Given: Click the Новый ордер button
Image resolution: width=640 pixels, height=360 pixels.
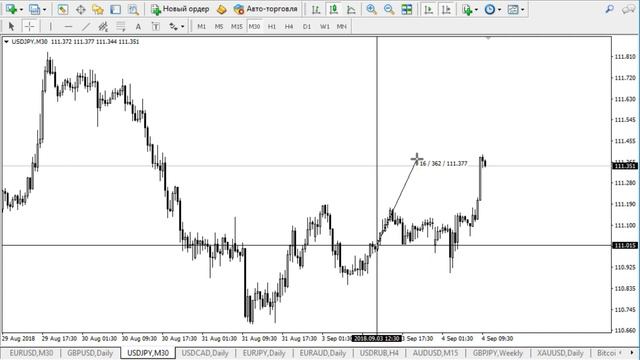Looking at the screenshot, I should (x=180, y=9).
